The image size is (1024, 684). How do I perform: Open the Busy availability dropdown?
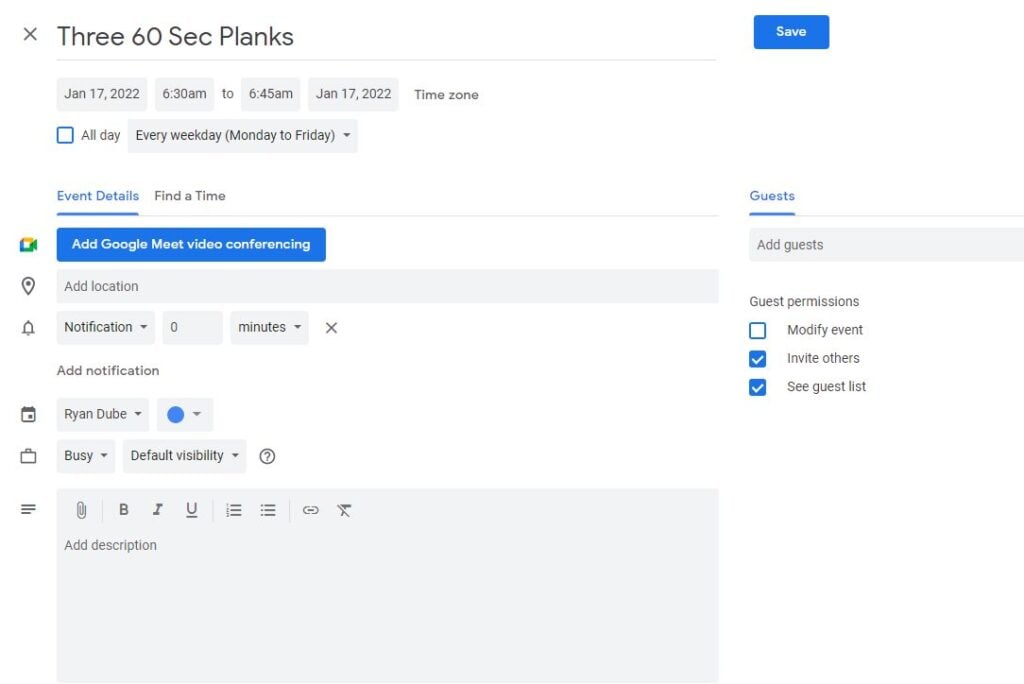point(85,456)
